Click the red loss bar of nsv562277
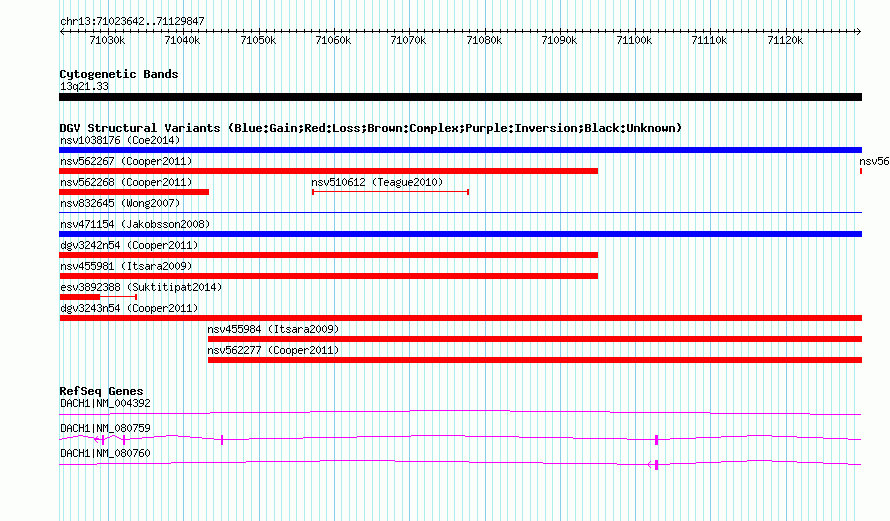The height and width of the screenshot is (521, 890). [535, 360]
